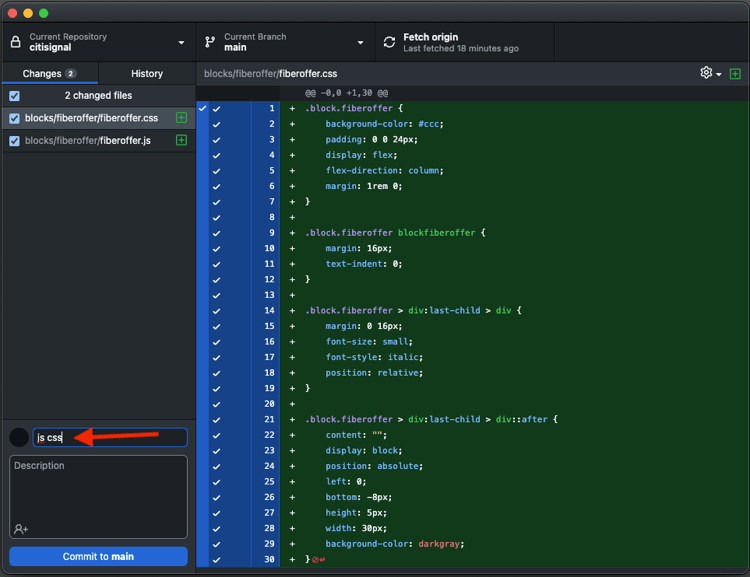Toggle the hunk selection checkmark in diff gutter
The width and height of the screenshot is (750, 577).
pos(202,108)
